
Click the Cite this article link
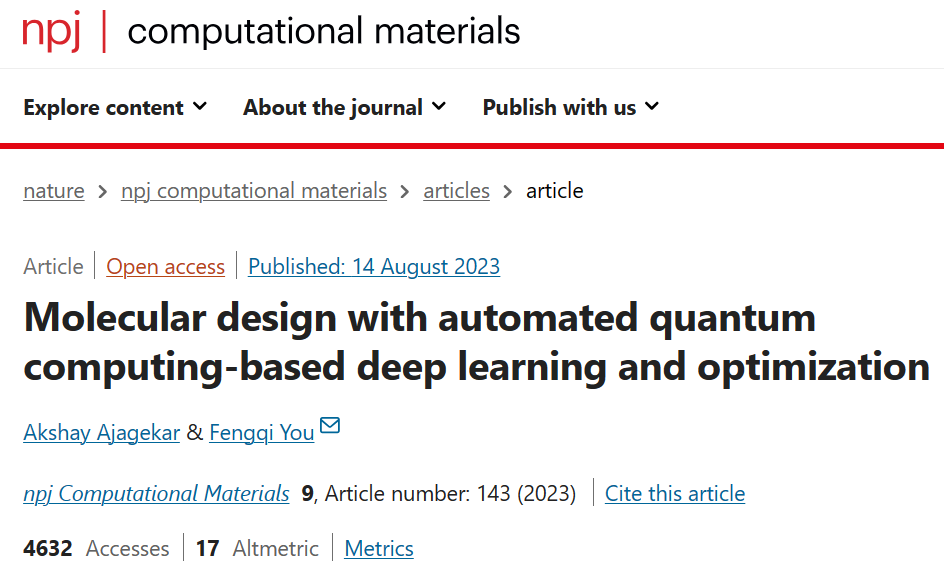click(x=675, y=493)
